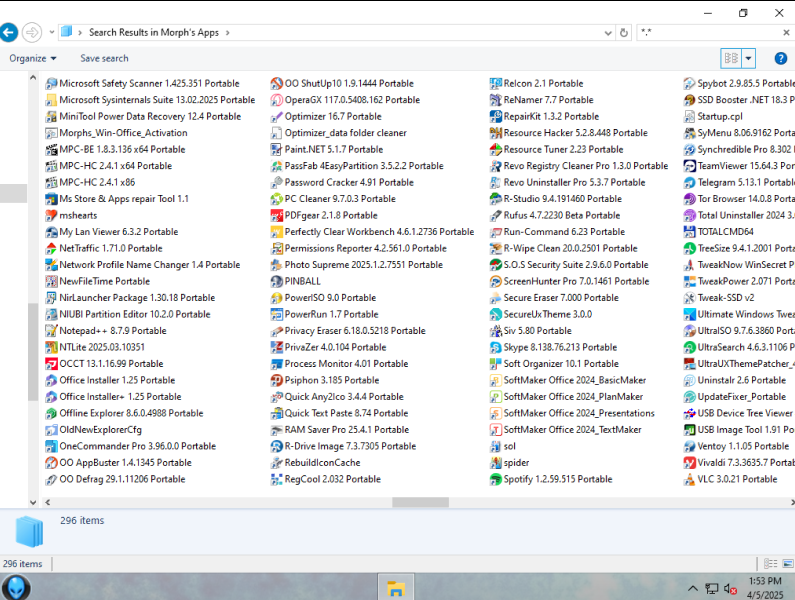Clear the search box with X
The height and width of the screenshot is (600, 795).
(x=786, y=32)
